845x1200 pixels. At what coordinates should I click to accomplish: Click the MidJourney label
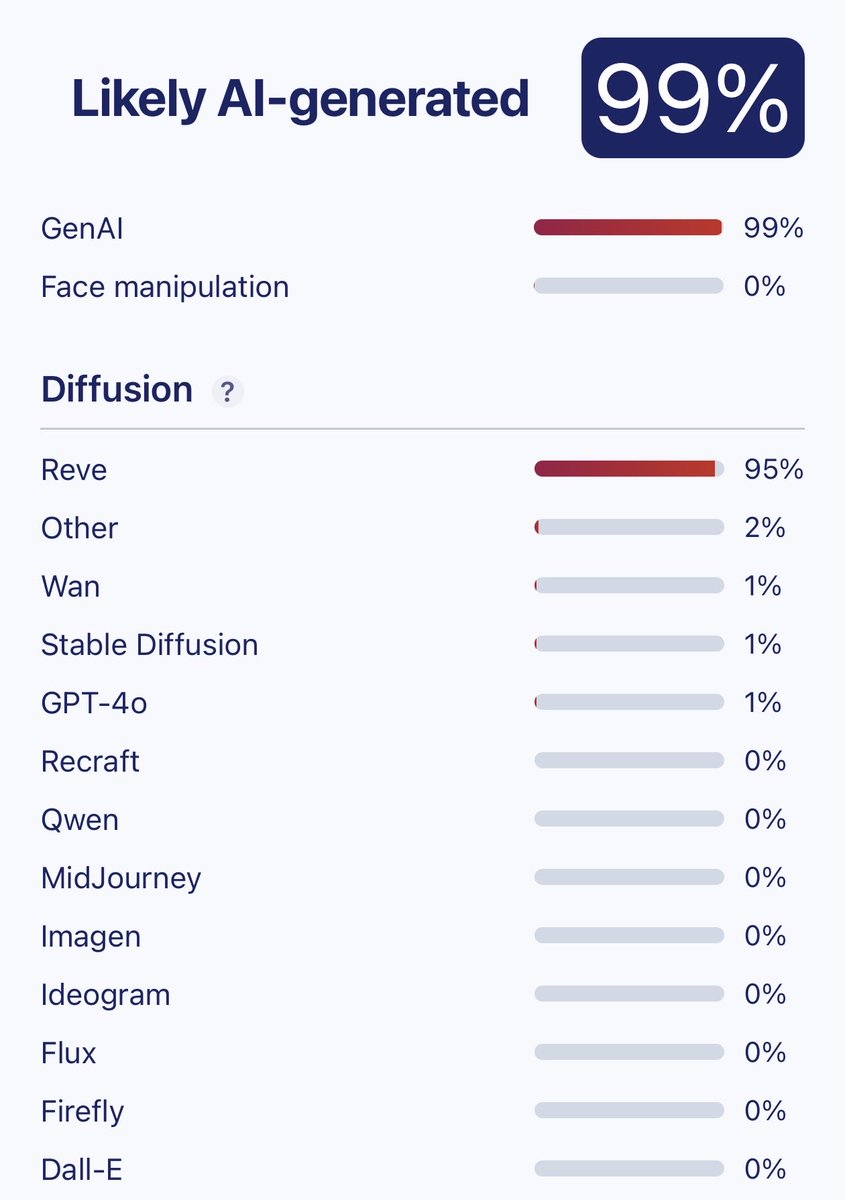coord(121,879)
